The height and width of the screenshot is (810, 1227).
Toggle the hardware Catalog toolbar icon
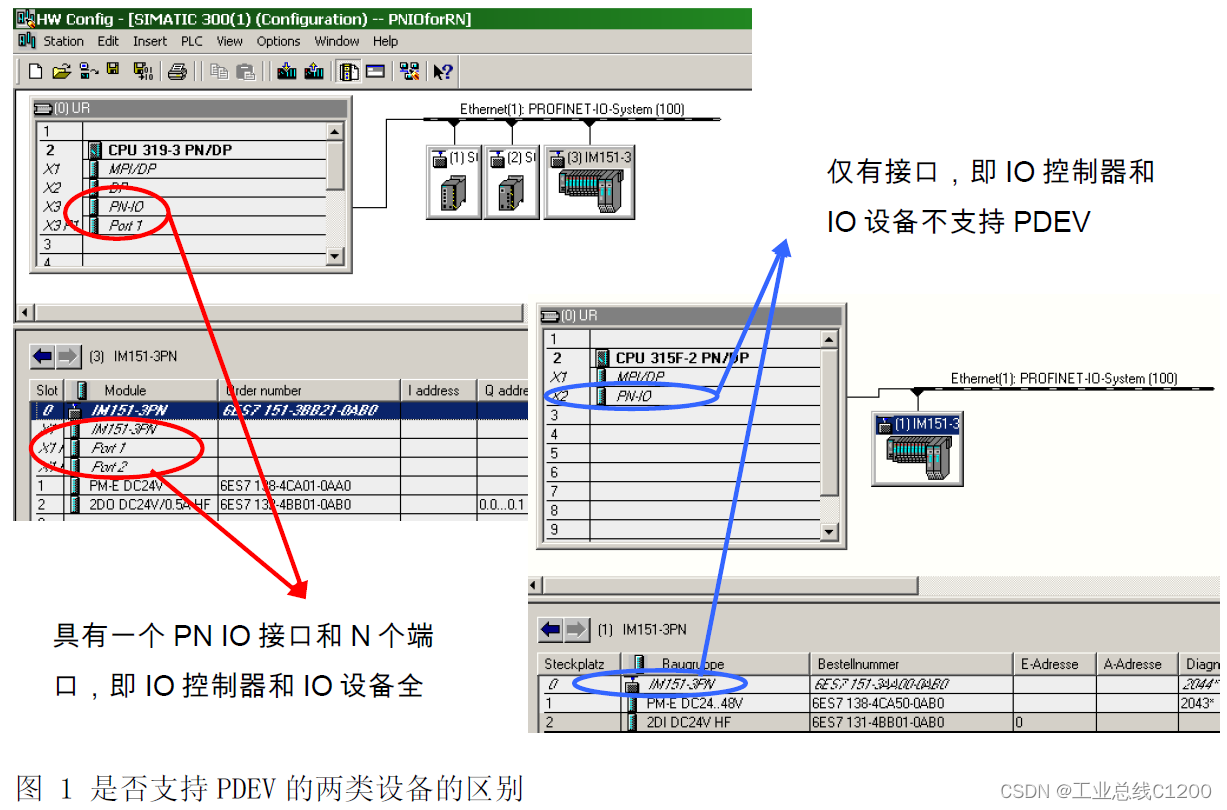coord(349,71)
